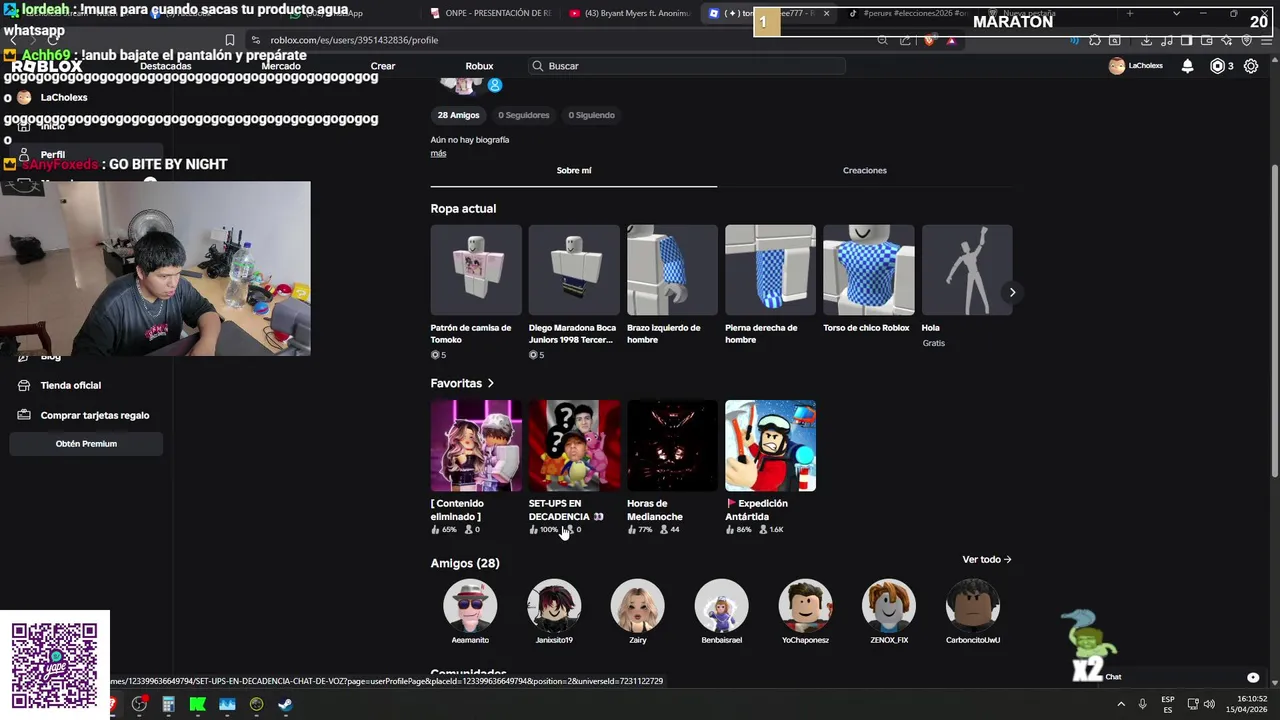Click the network icon in system tray
The image size is (1280, 720).
pos(1193,704)
